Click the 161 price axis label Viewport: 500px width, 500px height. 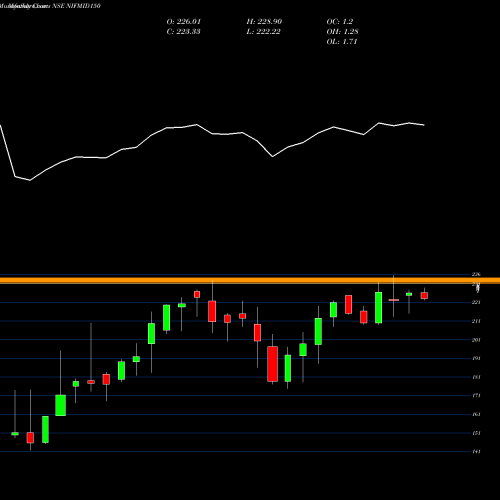point(476,414)
